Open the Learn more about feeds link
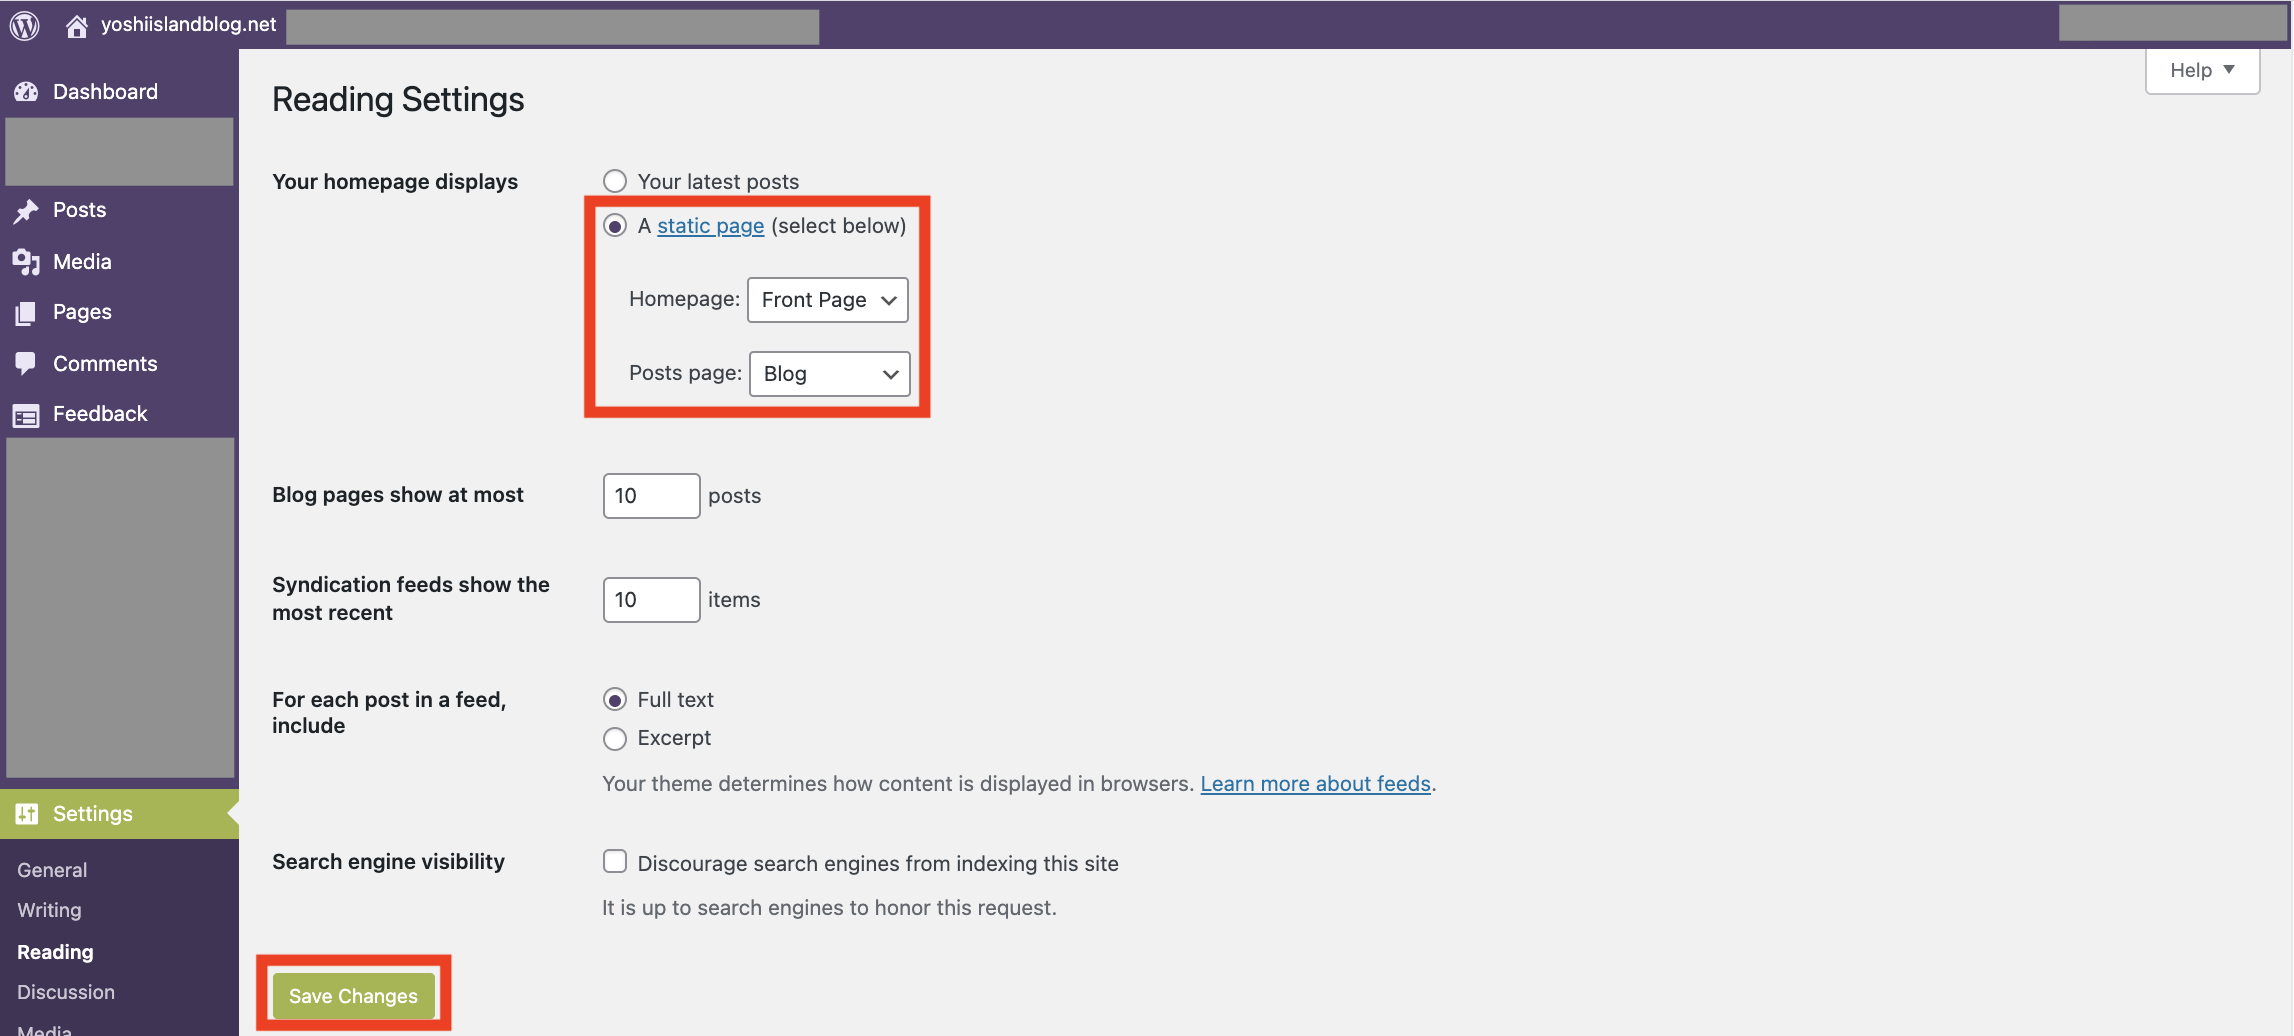This screenshot has width=2294, height=1036. coord(1316,784)
